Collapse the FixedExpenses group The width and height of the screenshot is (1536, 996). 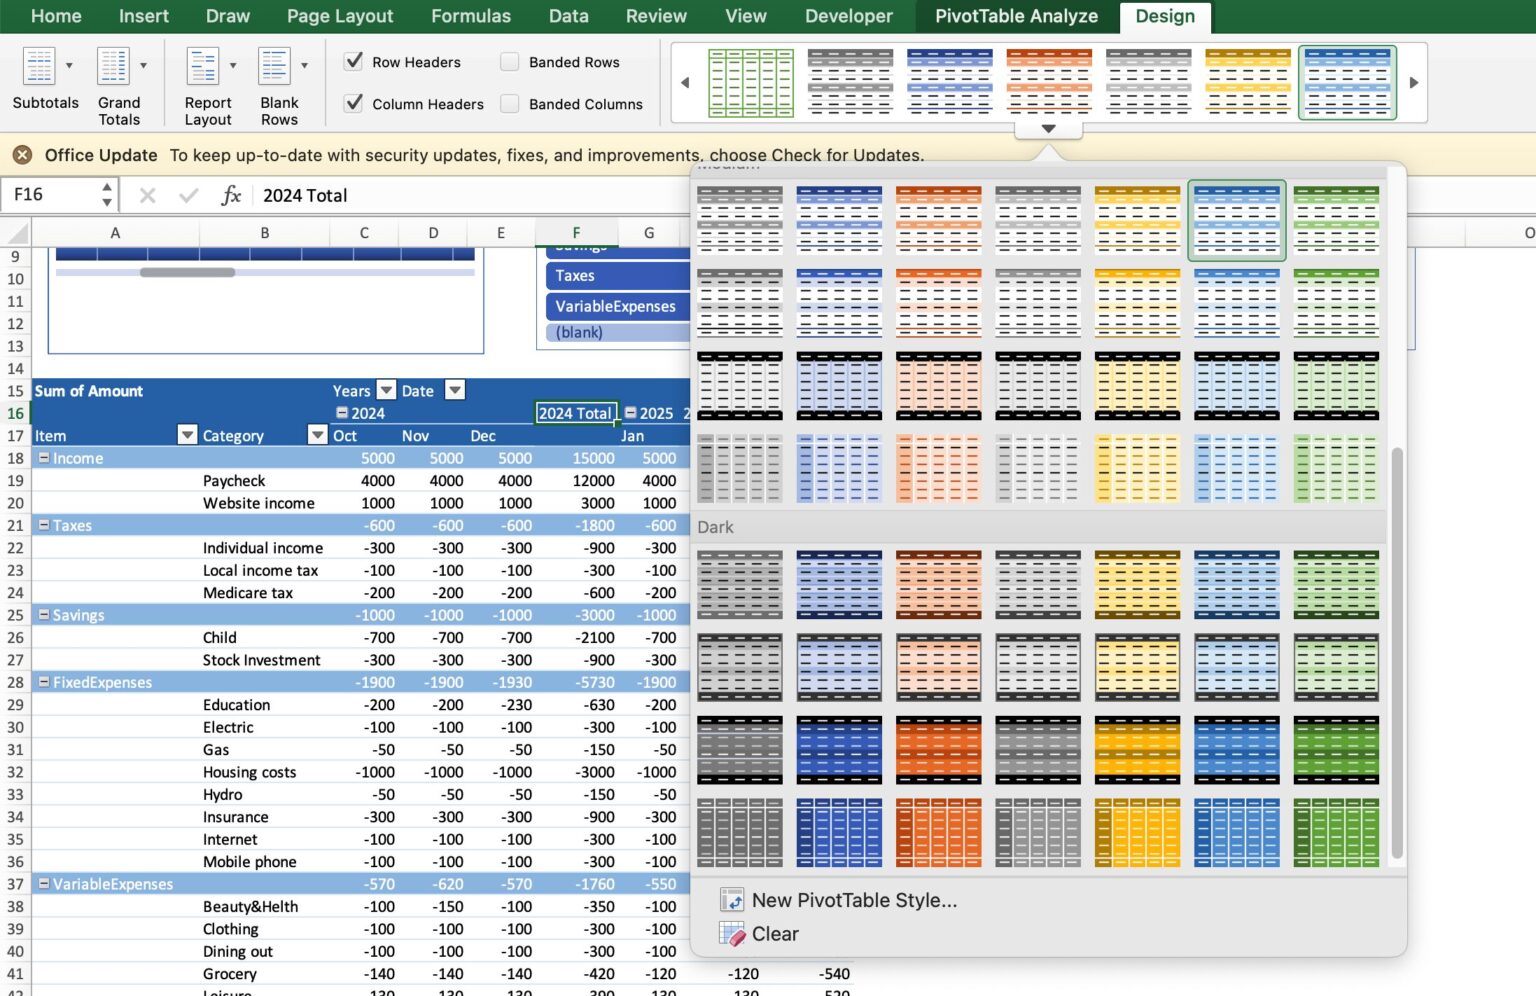pos(44,682)
